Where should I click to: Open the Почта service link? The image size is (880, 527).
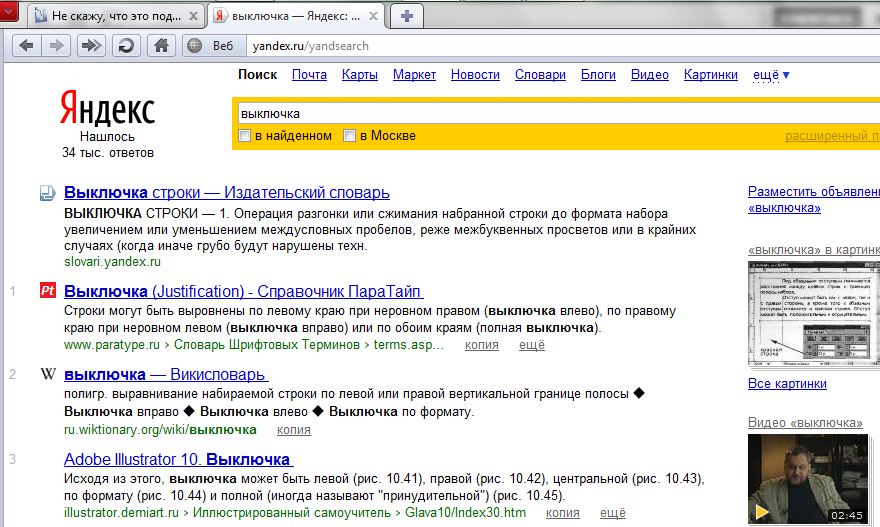click(309, 75)
